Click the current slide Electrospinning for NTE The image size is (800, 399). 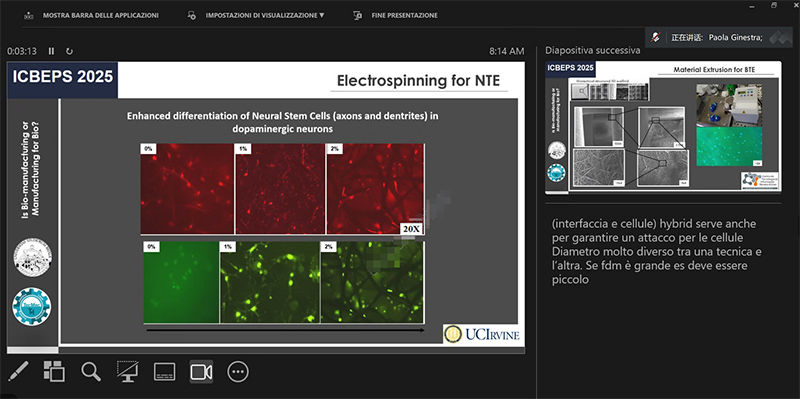coord(265,208)
